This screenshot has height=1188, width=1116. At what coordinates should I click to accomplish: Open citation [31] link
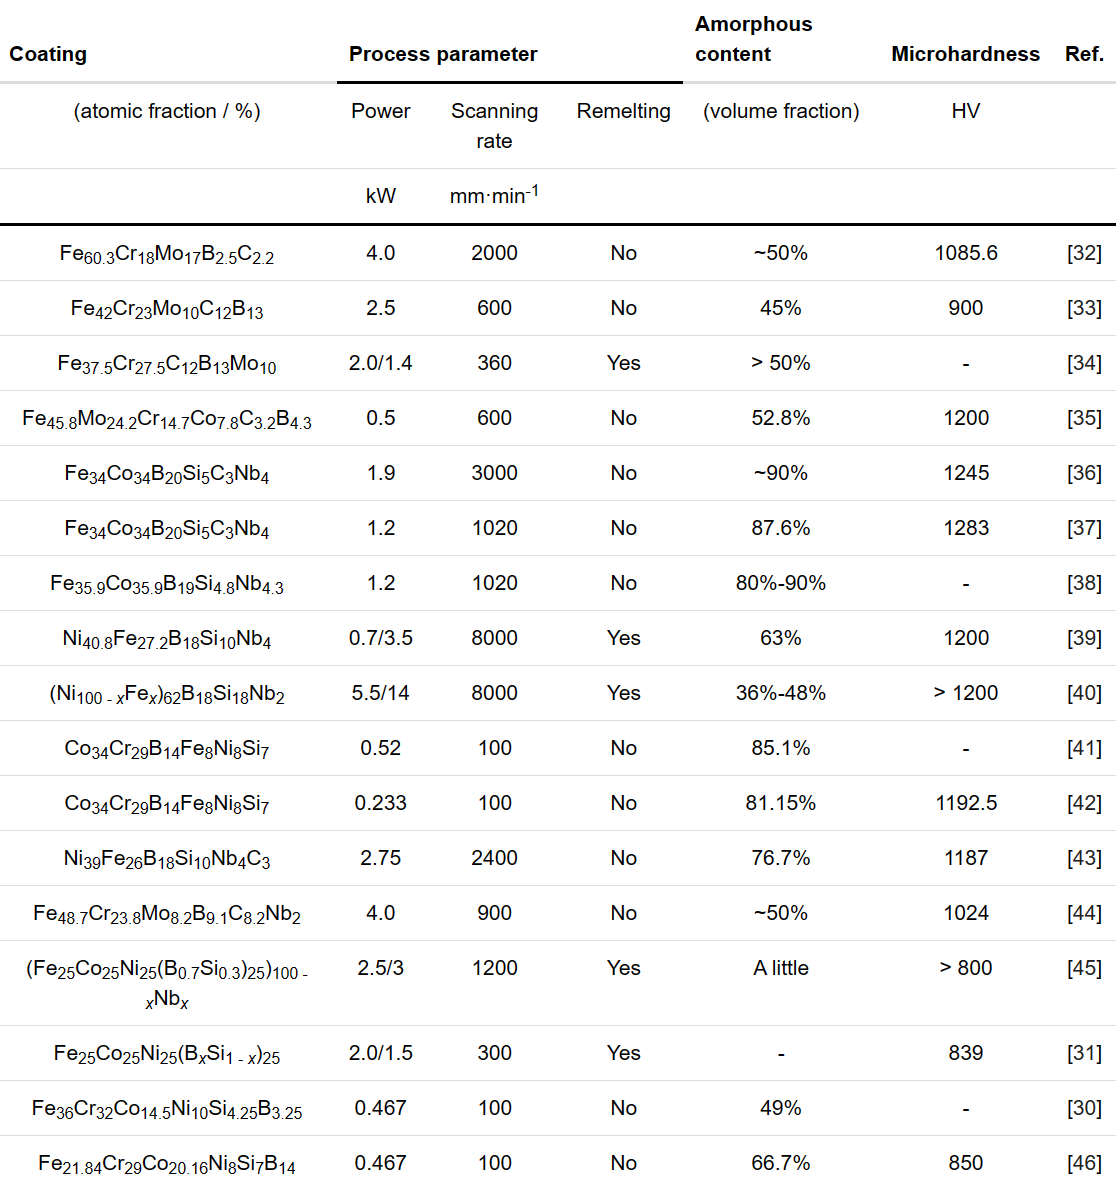click(1084, 1053)
